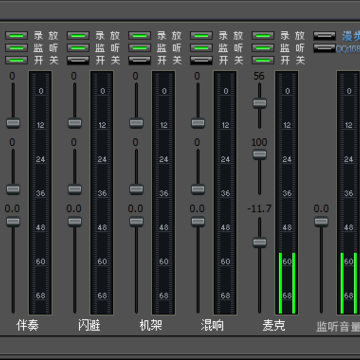
Task: Switch on 开关 for the 混响 channel
Action: [201, 60]
